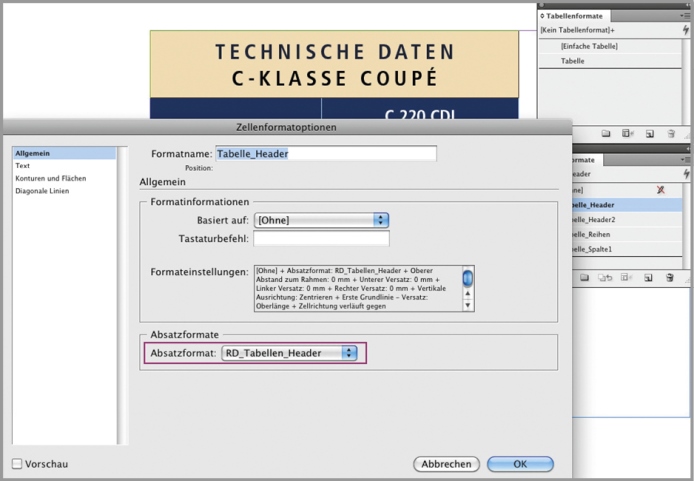Collapse lower panel dock with double arrow
The height and width of the screenshot is (481, 694).
tap(687, 149)
